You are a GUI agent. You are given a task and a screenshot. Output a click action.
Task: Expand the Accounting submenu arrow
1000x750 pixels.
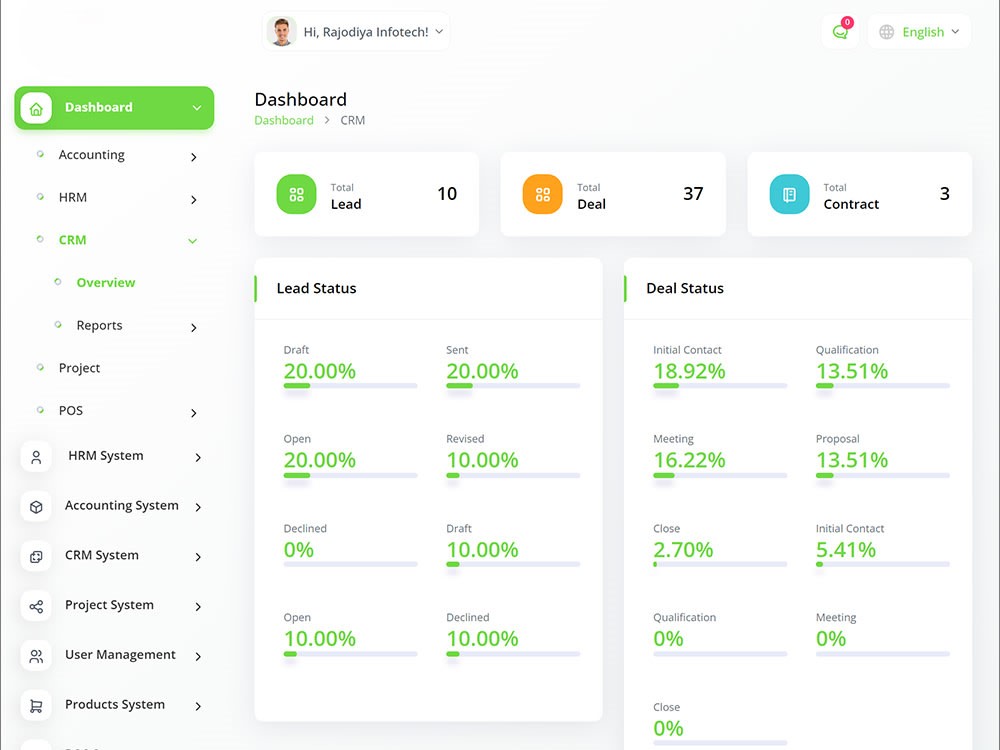coord(194,157)
